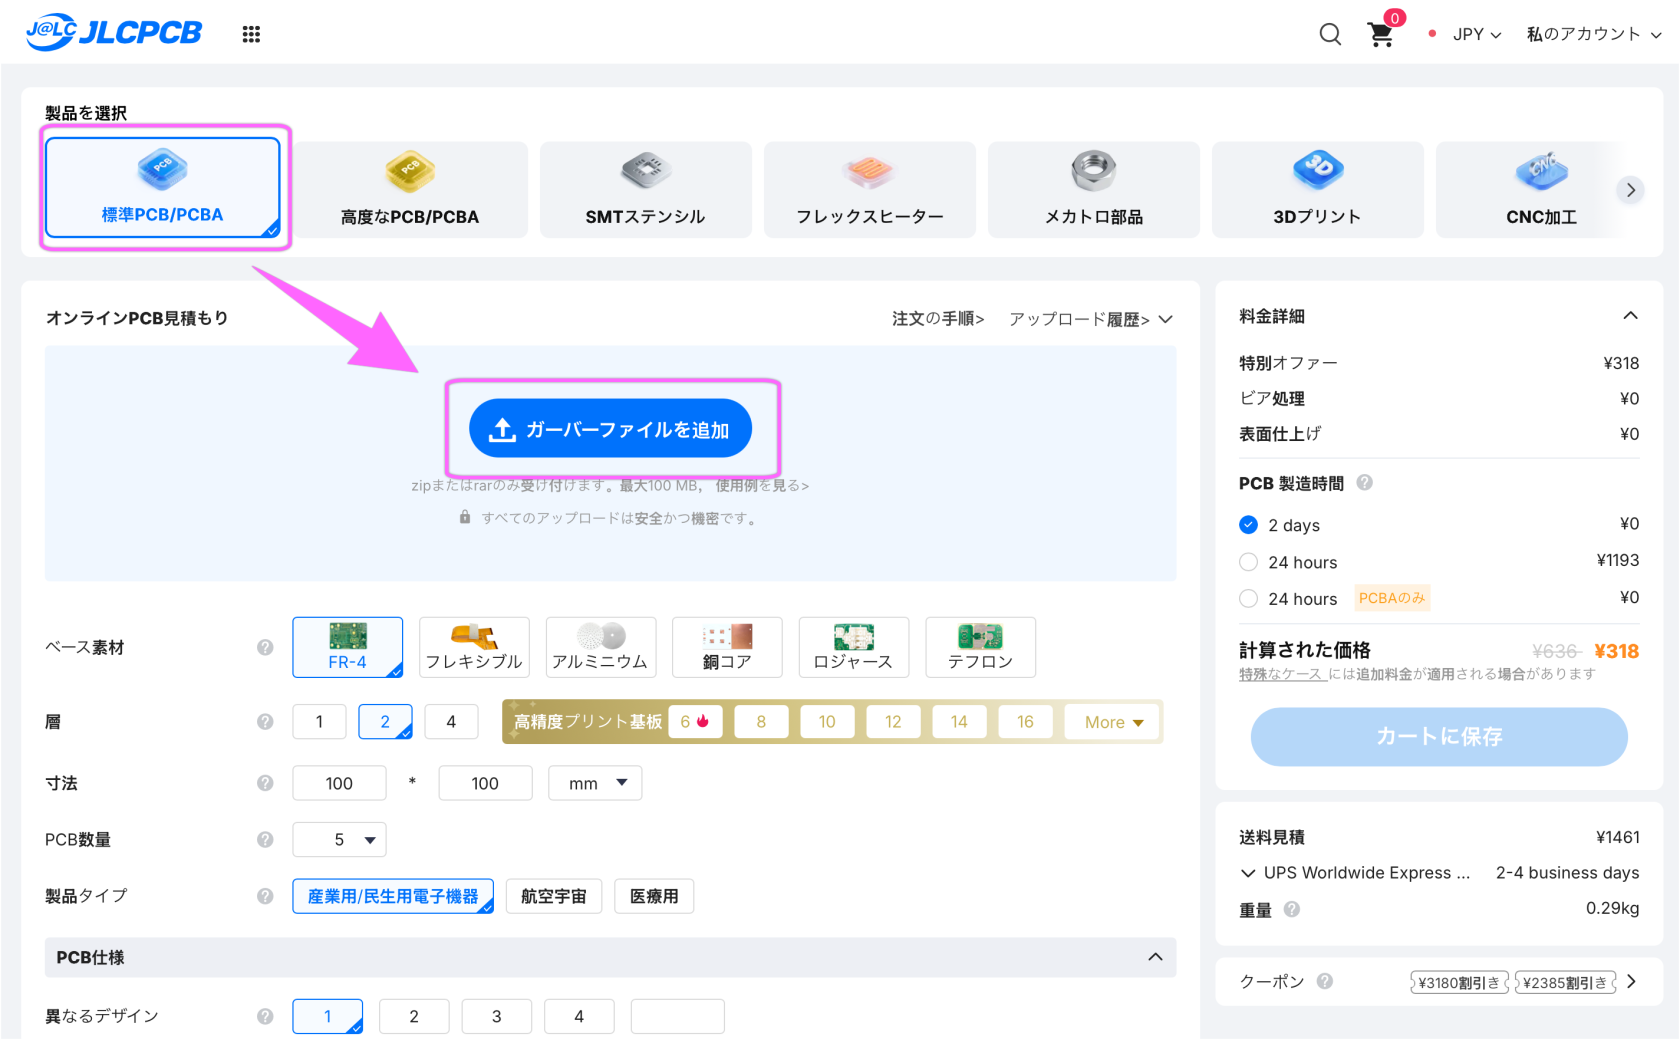Choose FR-4 base material

pos(348,647)
